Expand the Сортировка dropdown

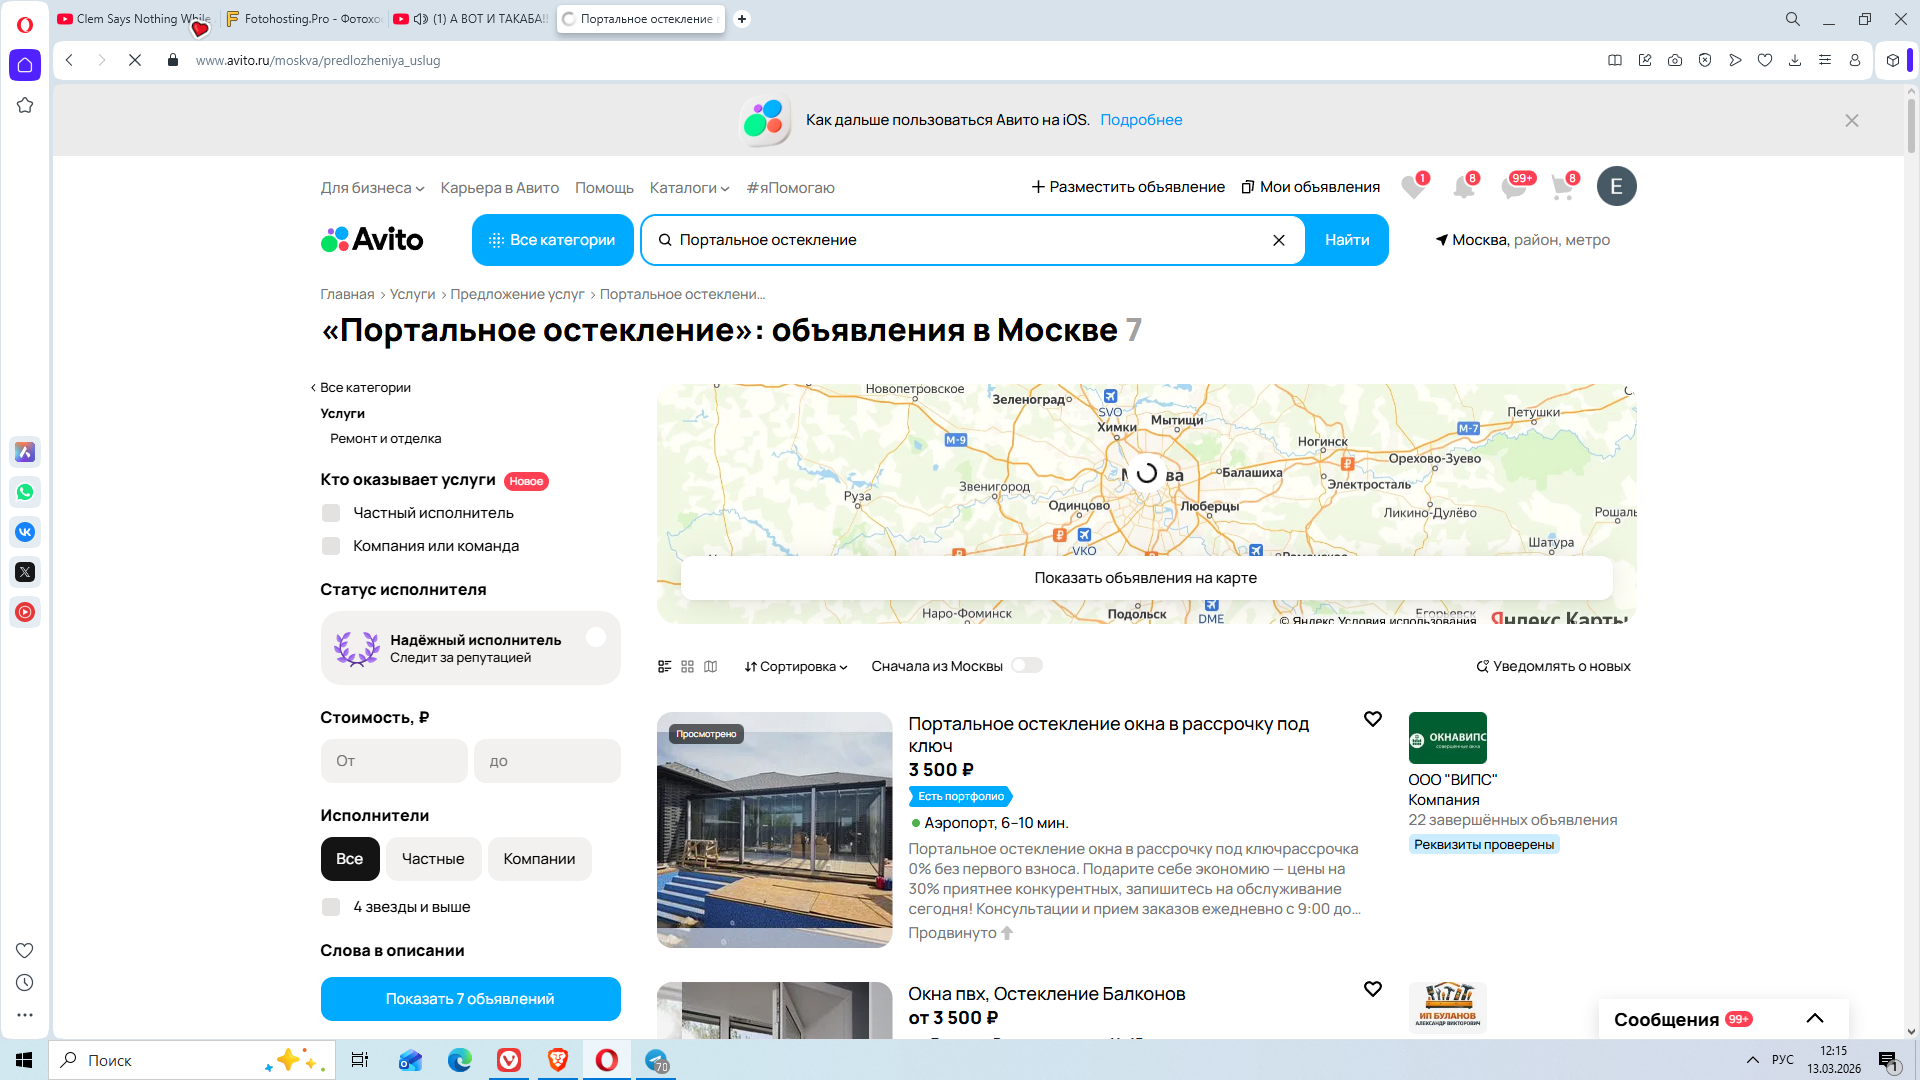click(x=796, y=667)
